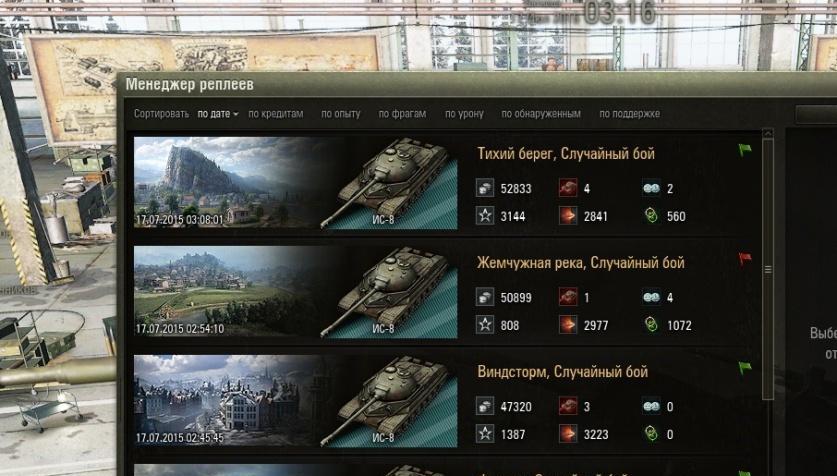Sort replays 'по обнаруженным'
This screenshot has width=837, height=476.
pos(541,114)
